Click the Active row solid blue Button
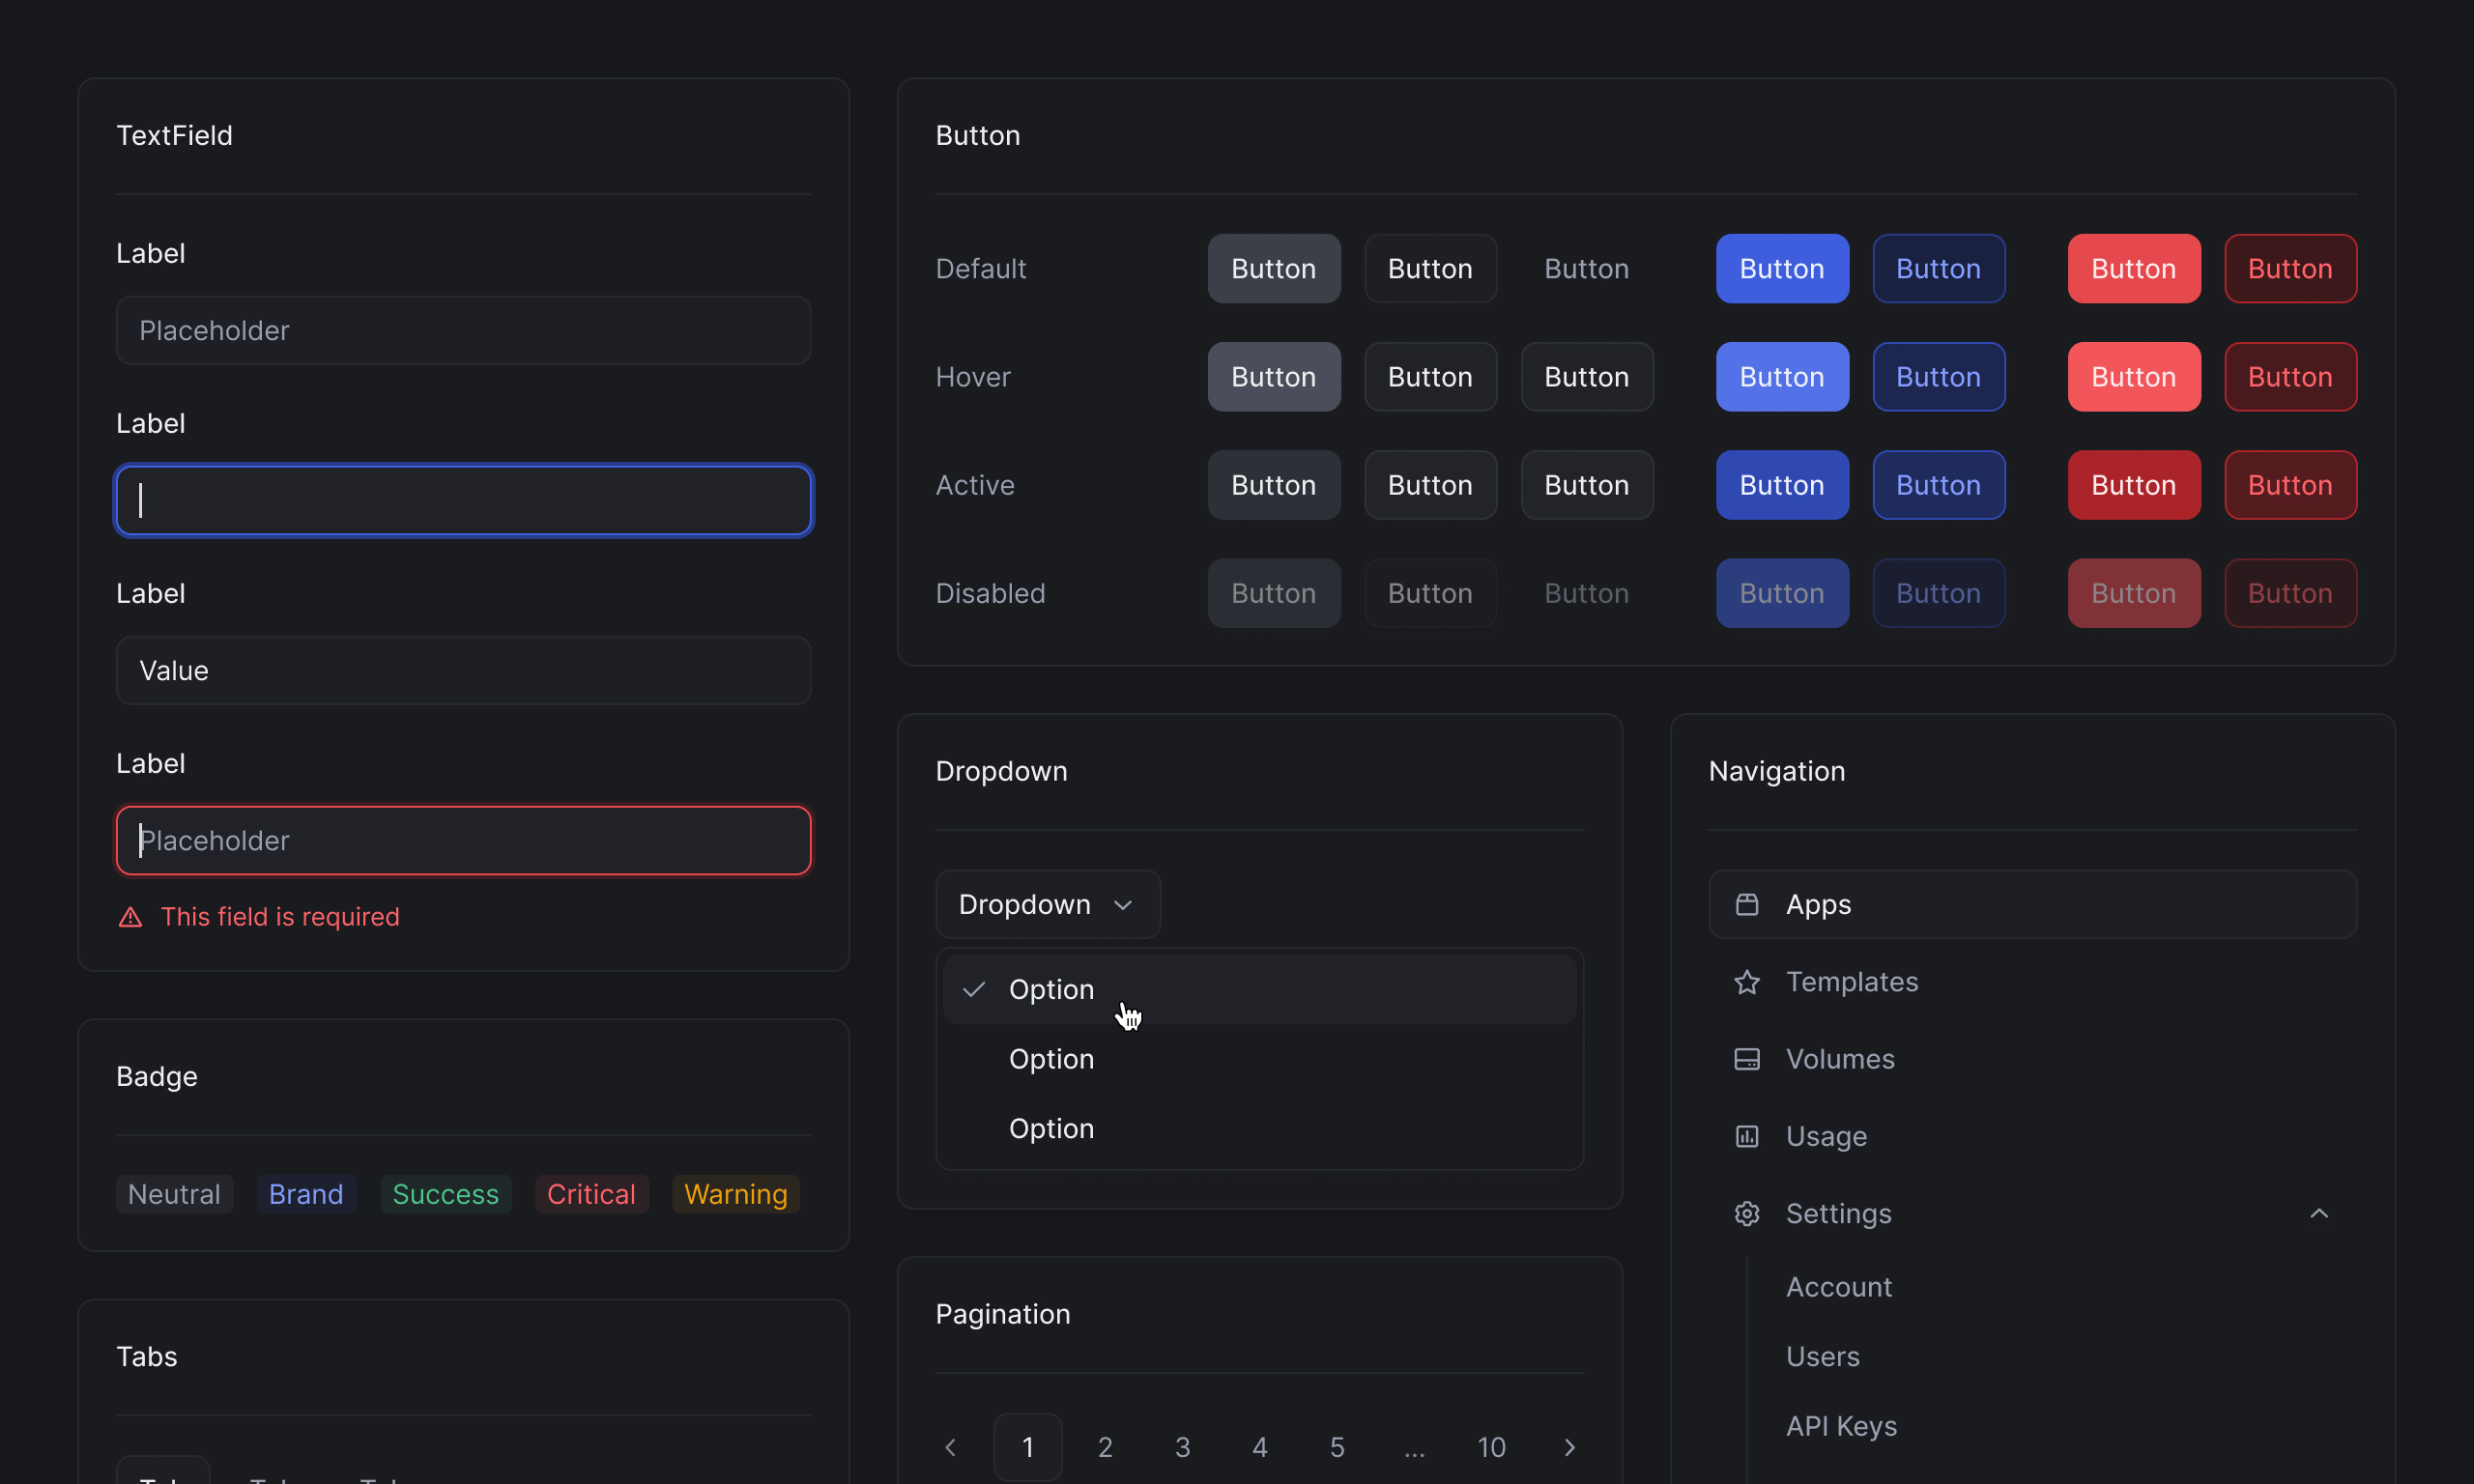Screen dimensions: 2474x1484 [1782, 485]
